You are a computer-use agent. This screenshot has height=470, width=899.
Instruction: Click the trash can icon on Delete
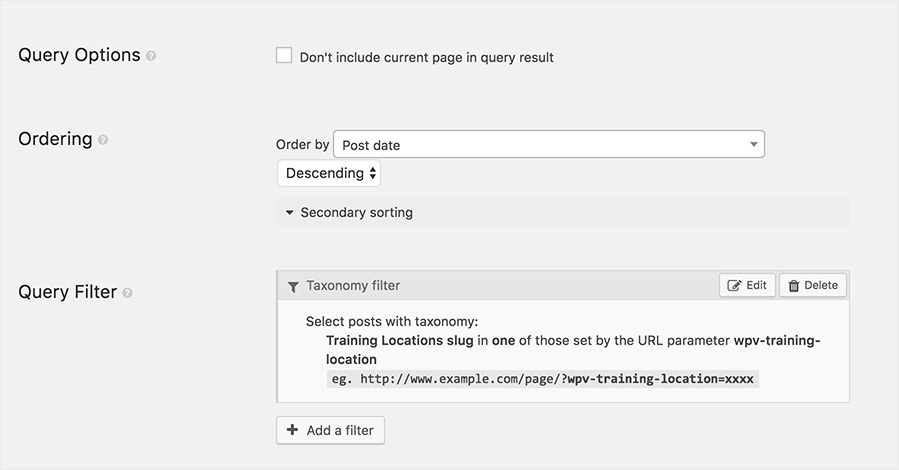(x=794, y=285)
